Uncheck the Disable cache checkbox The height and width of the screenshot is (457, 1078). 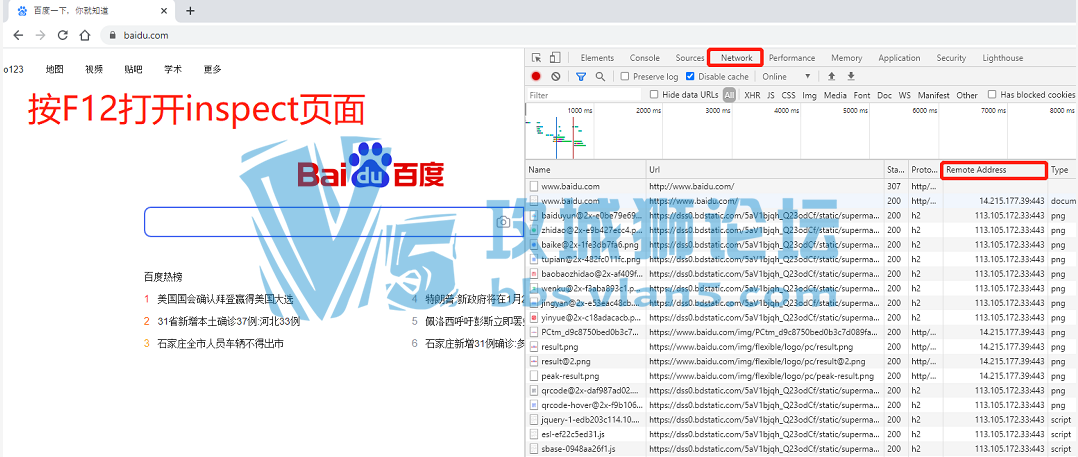pyautogui.click(x=691, y=76)
